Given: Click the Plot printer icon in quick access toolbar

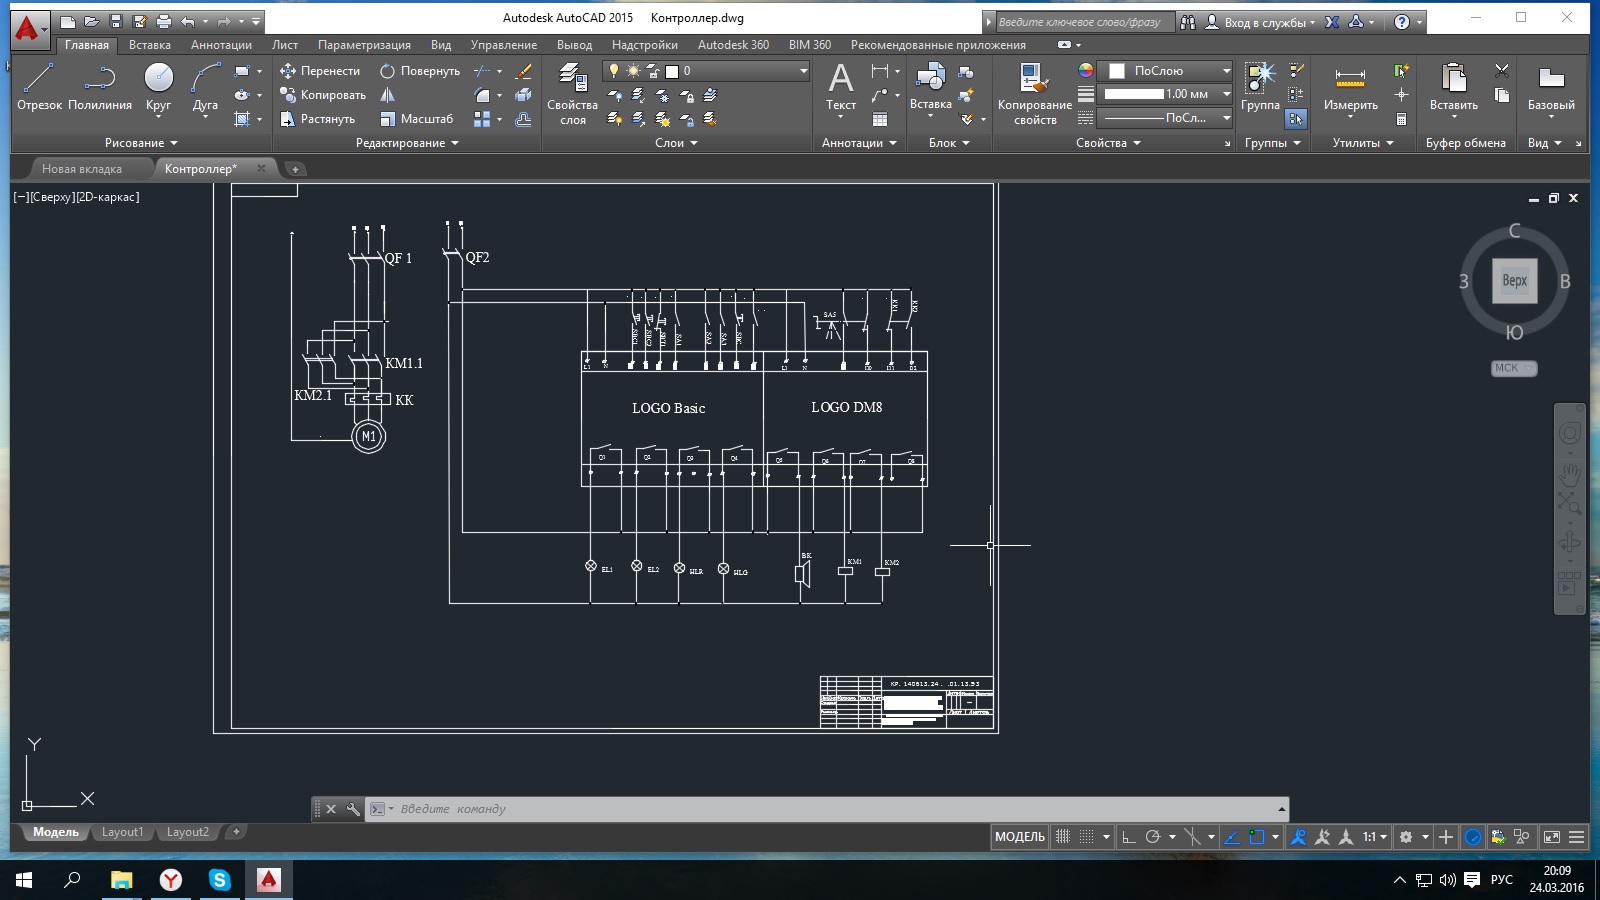Looking at the screenshot, I should [x=163, y=21].
